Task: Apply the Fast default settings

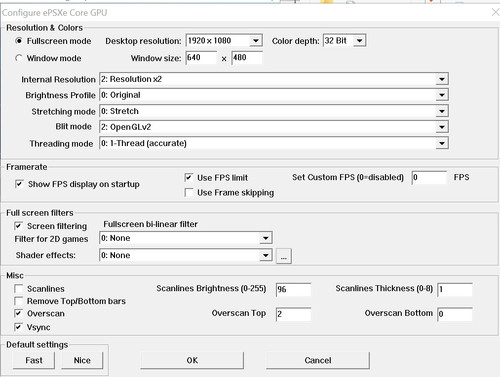Action: pyautogui.click(x=34, y=360)
